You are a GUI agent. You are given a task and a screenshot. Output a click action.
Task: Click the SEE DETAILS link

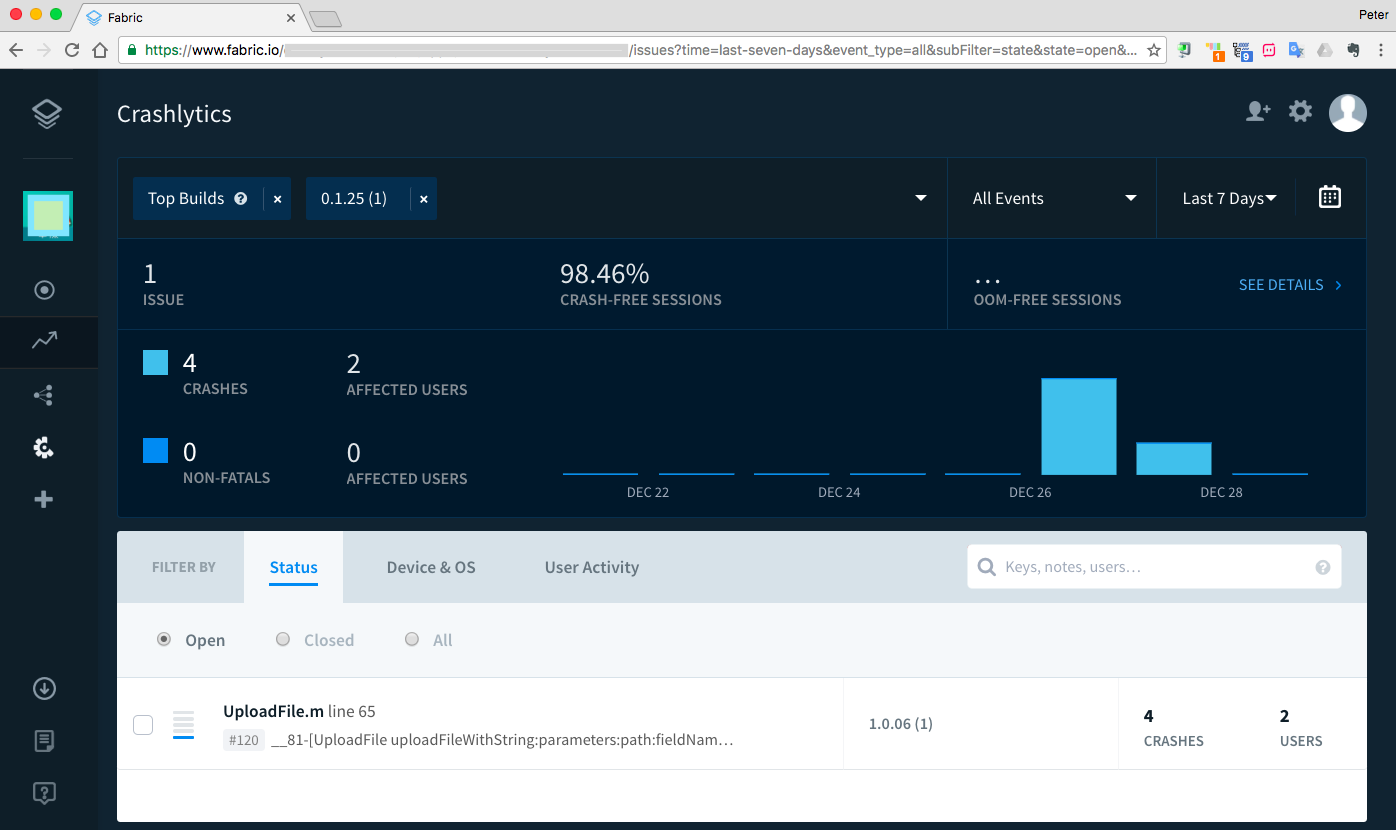[x=1290, y=285]
